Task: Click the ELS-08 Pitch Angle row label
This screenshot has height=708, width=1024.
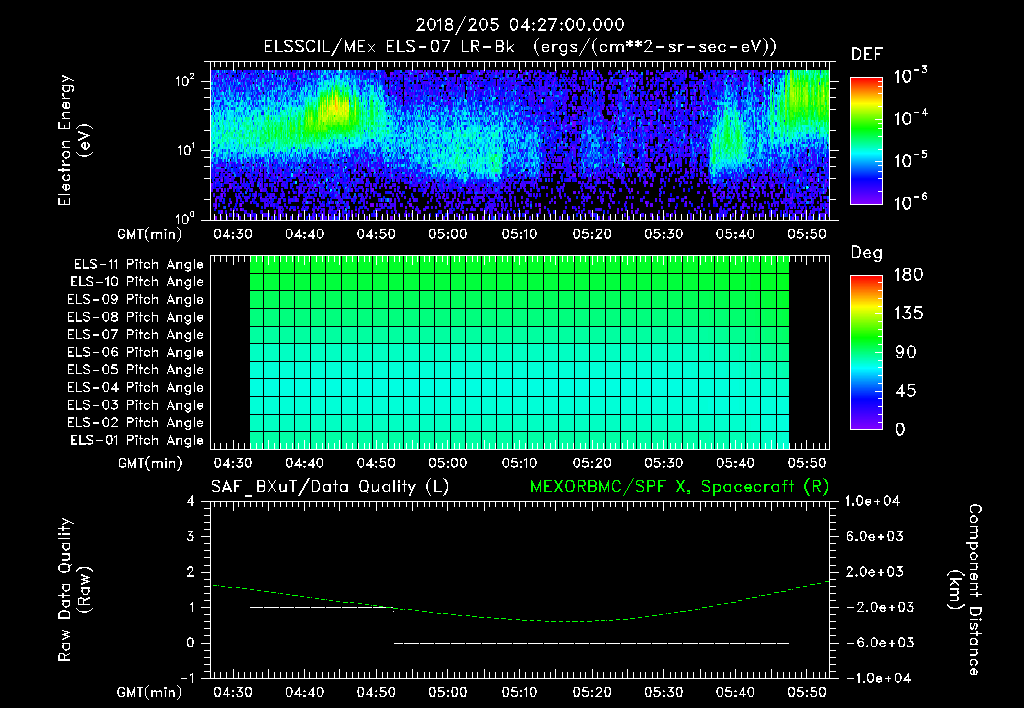Action: click(x=136, y=317)
